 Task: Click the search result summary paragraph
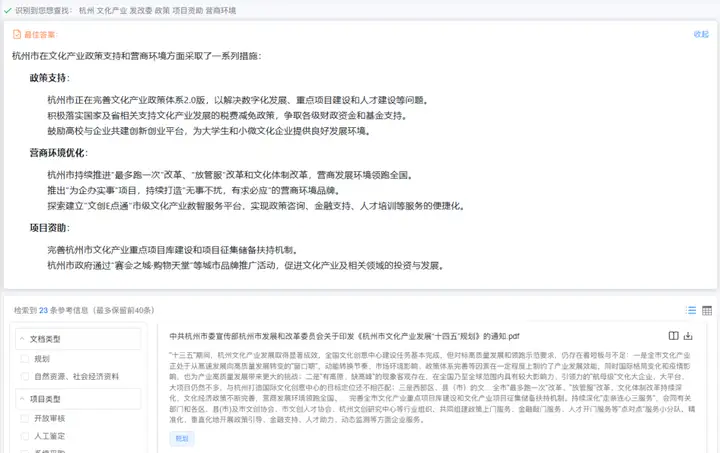tap(430, 388)
